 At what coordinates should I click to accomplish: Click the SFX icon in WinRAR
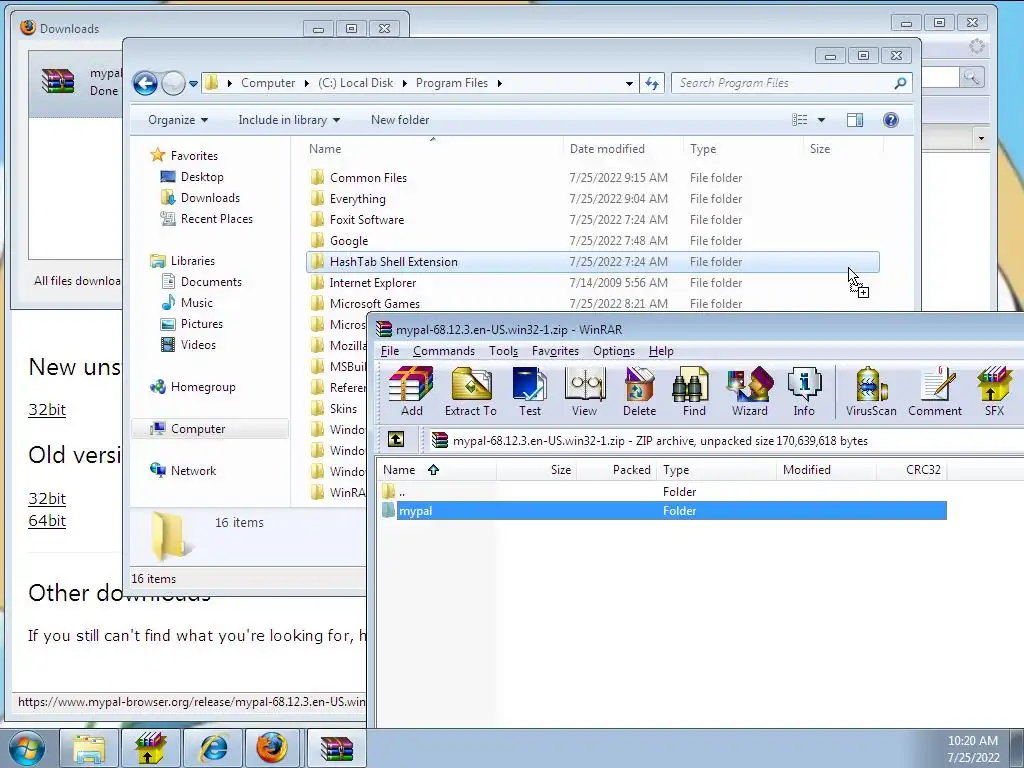click(x=994, y=391)
